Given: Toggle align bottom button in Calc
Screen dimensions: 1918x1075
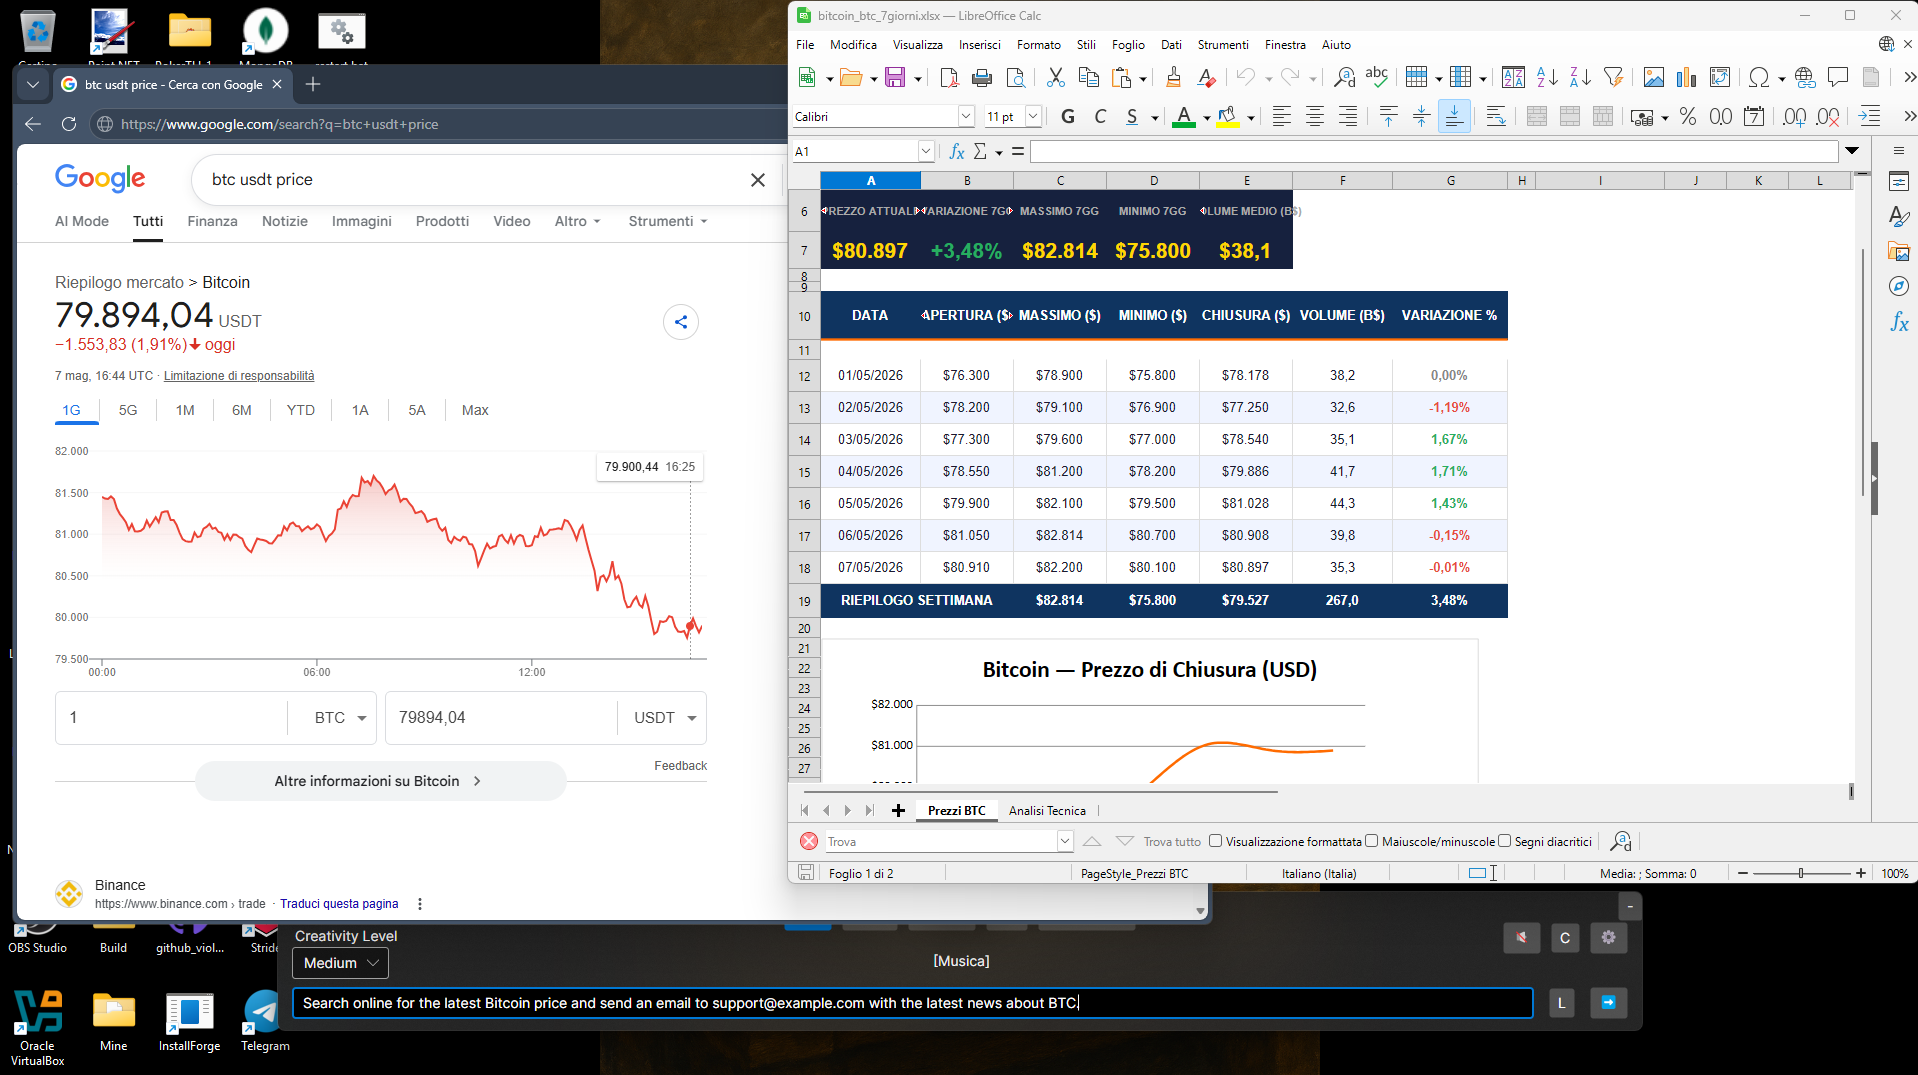Looking at the screenshot, I should pyautogui.click(x=1454, y=117).
